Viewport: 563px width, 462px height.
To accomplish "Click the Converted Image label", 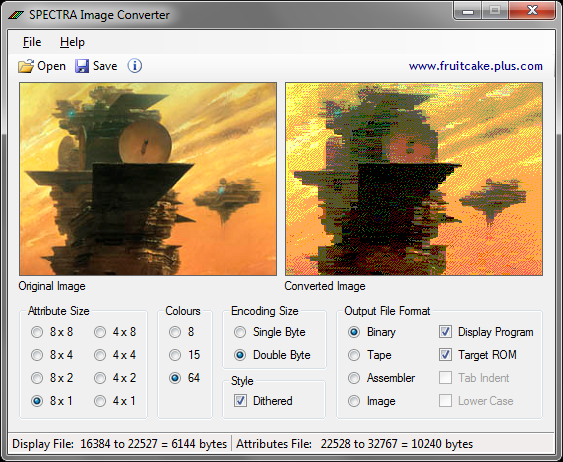I will point(325,286).
